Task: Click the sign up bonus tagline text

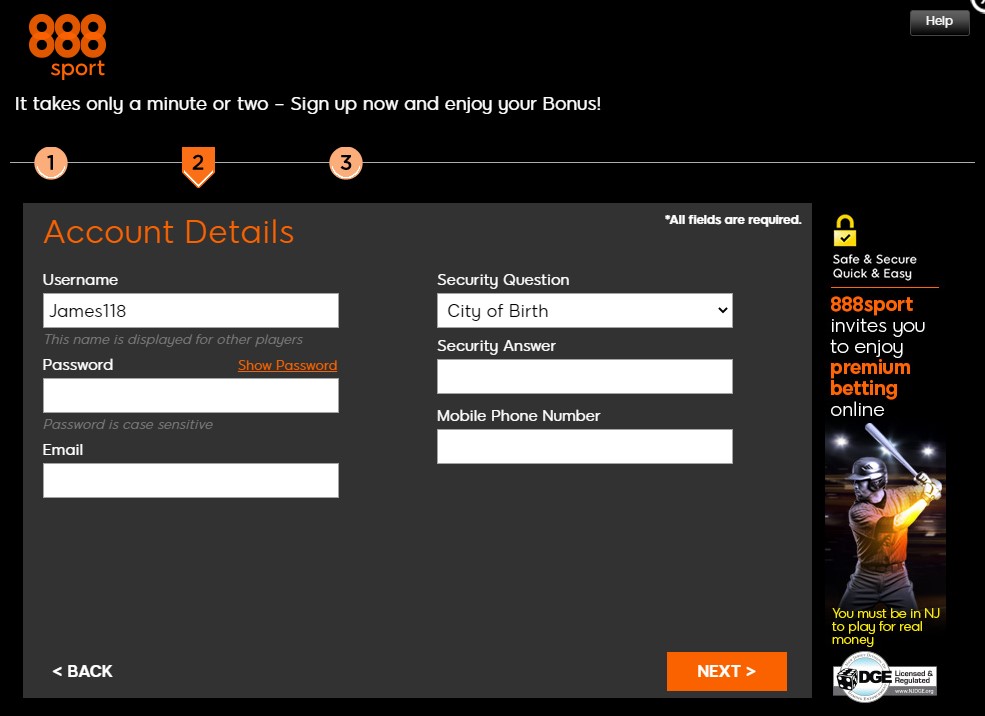Action: point(308,104)
